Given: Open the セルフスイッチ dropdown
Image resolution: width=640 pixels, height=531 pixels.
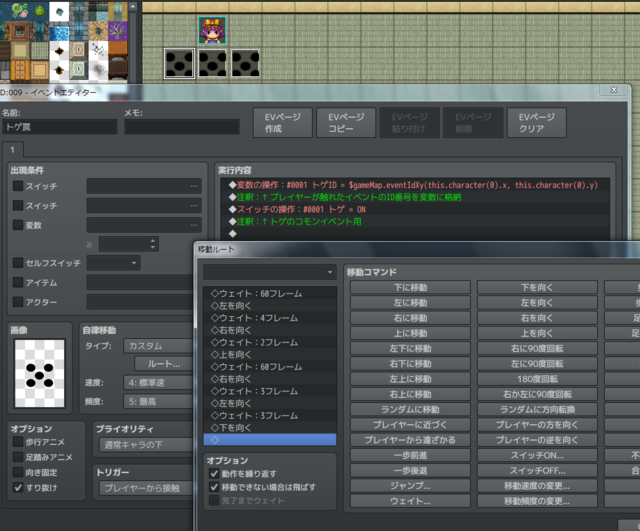Looking at the screenshot, I should (x=113, y=263).
